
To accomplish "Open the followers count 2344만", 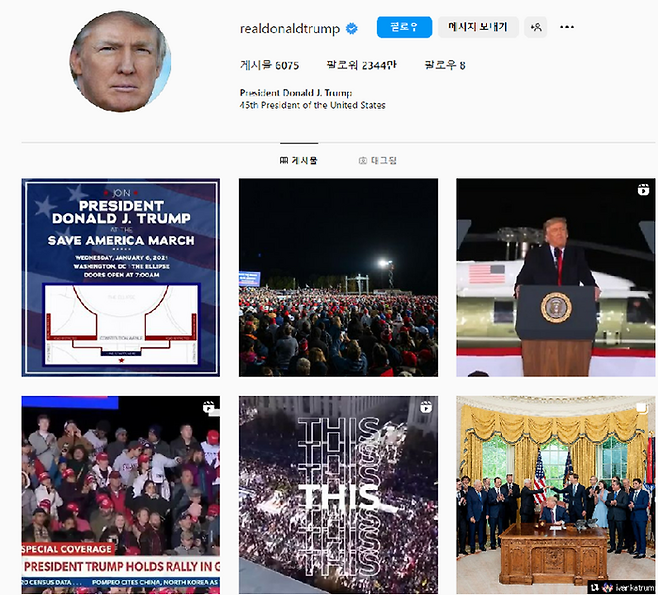I will click(361, 65).
